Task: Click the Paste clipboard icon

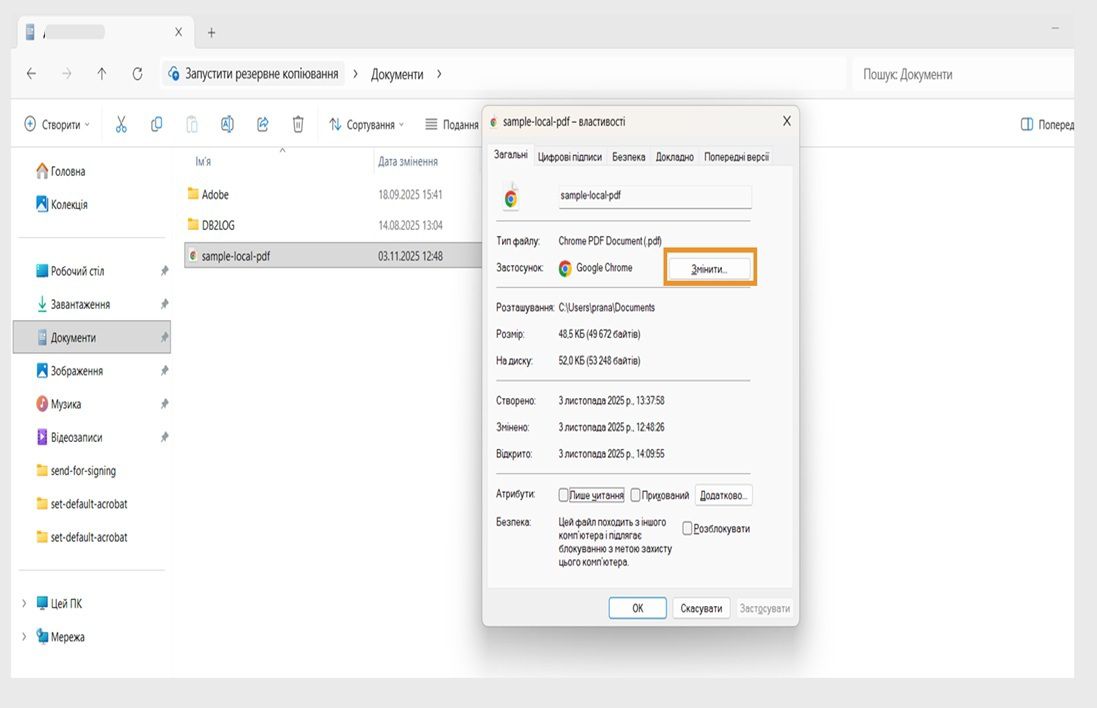Action: coord(192,125)
